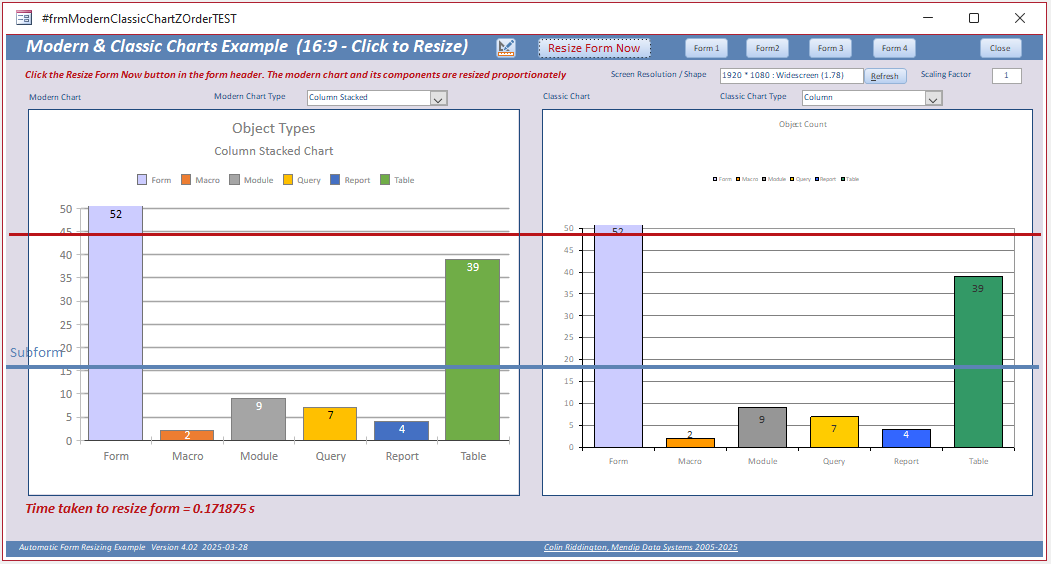Viewport: 1051px width, 564px height.
Task: Click the Column Stacked combo box field
Action: [369, 97]
